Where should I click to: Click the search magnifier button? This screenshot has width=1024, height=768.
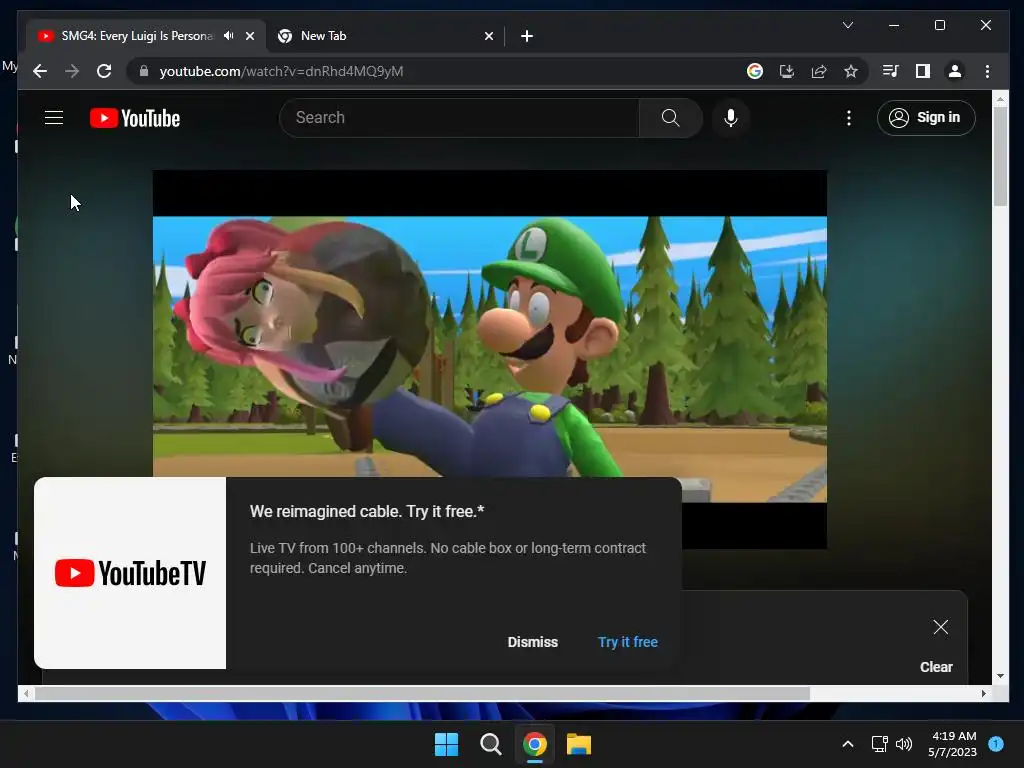[671, 118]
